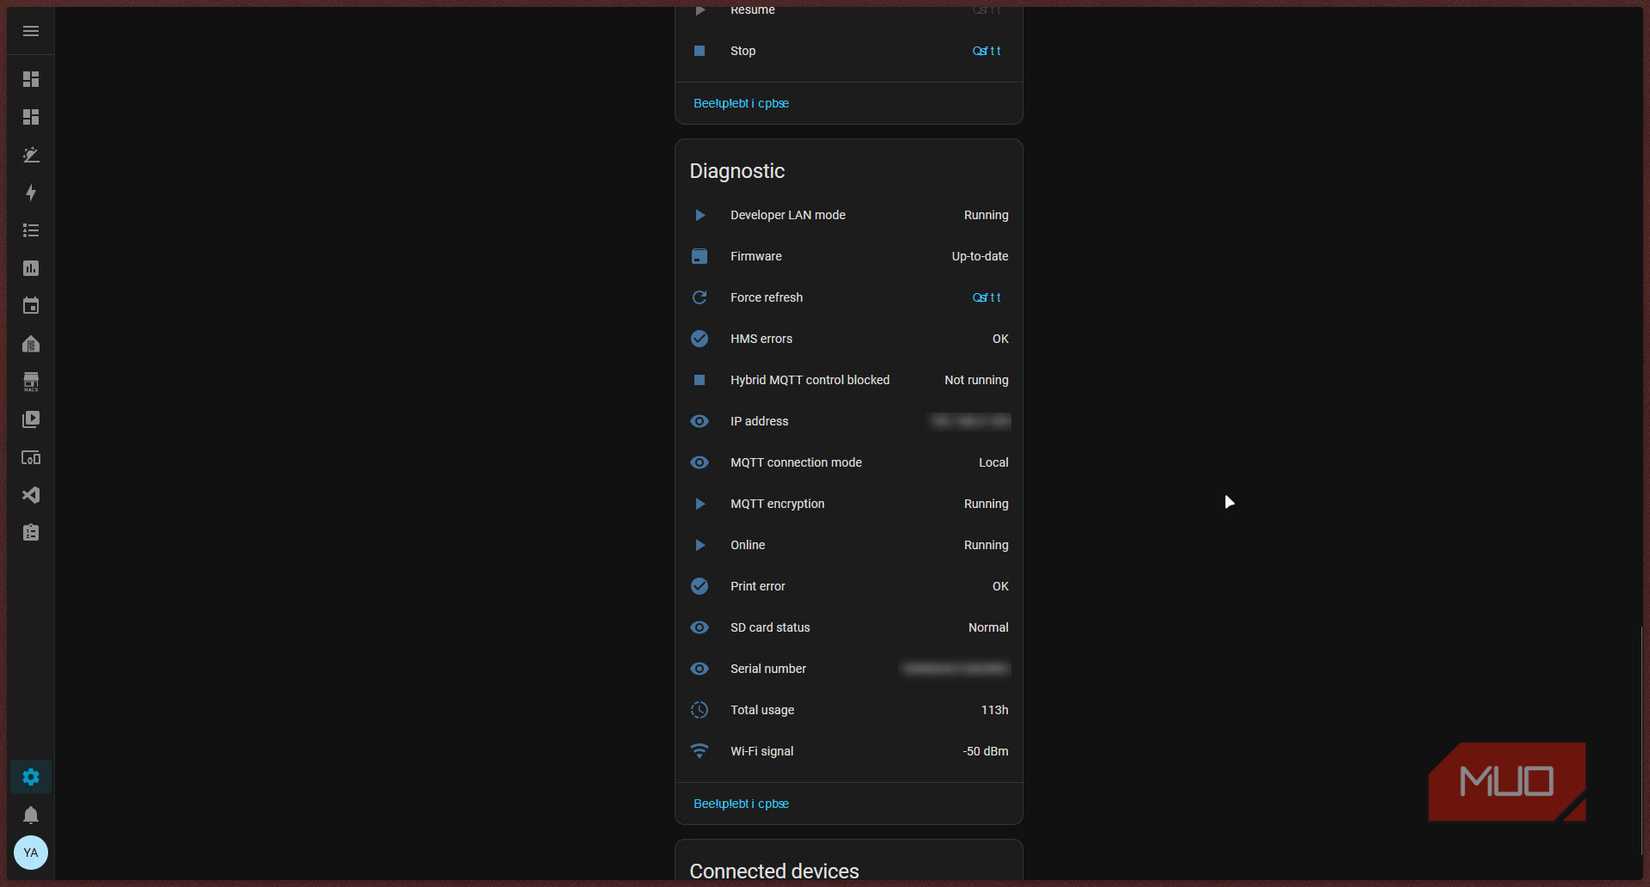
Task: Open the History bar chart sidebar icon
Action: (x=31, y=268)
